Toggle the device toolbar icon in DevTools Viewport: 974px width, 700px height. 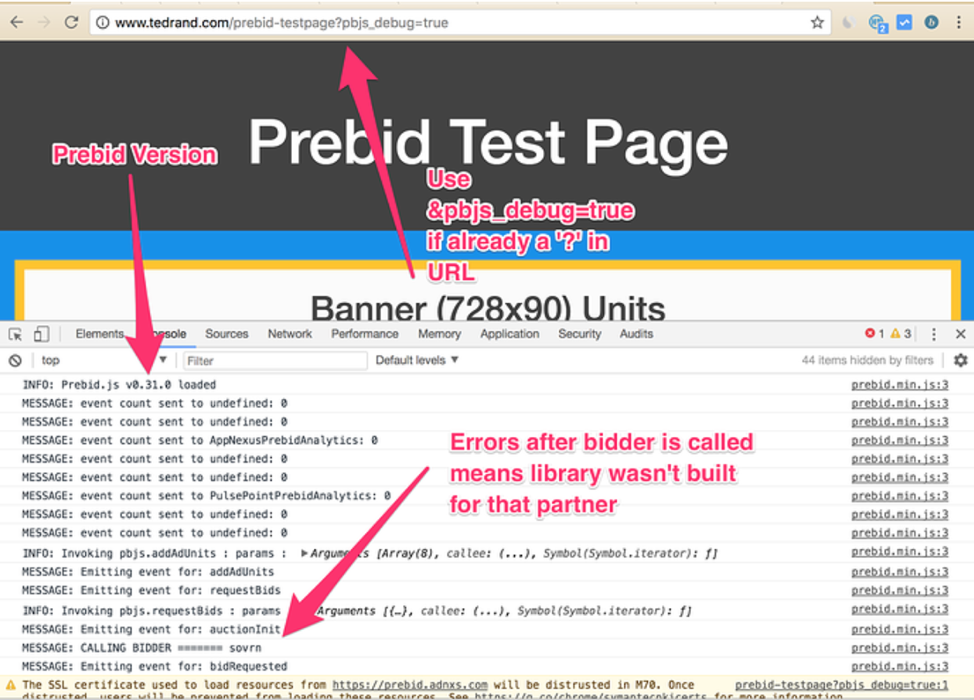(x=41, y=334)
